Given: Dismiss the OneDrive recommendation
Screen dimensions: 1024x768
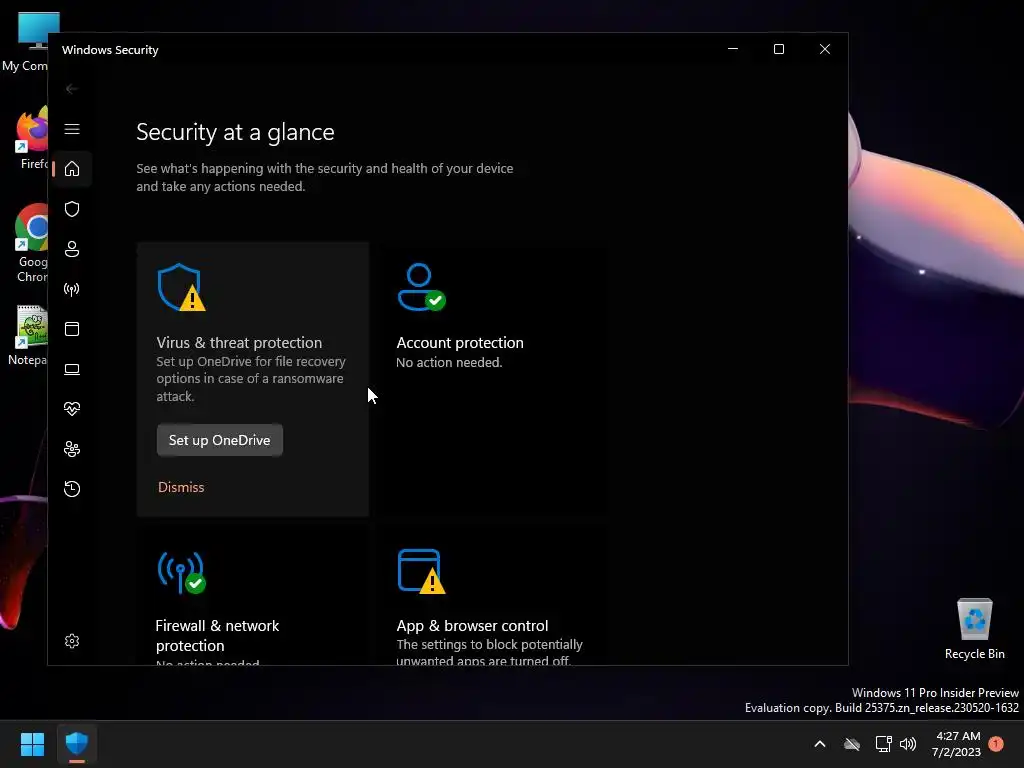Looking at the screenshot, I should point(181,487).
